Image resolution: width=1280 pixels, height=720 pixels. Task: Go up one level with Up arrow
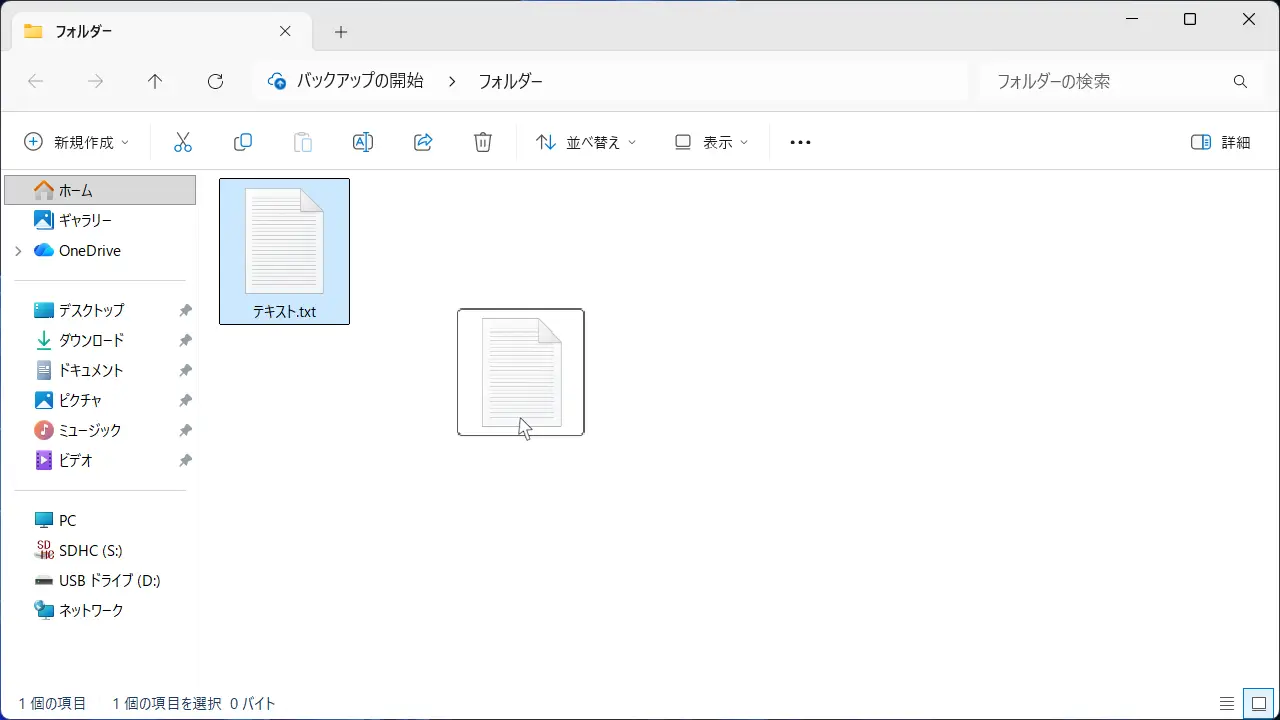(x=155, y=82)
